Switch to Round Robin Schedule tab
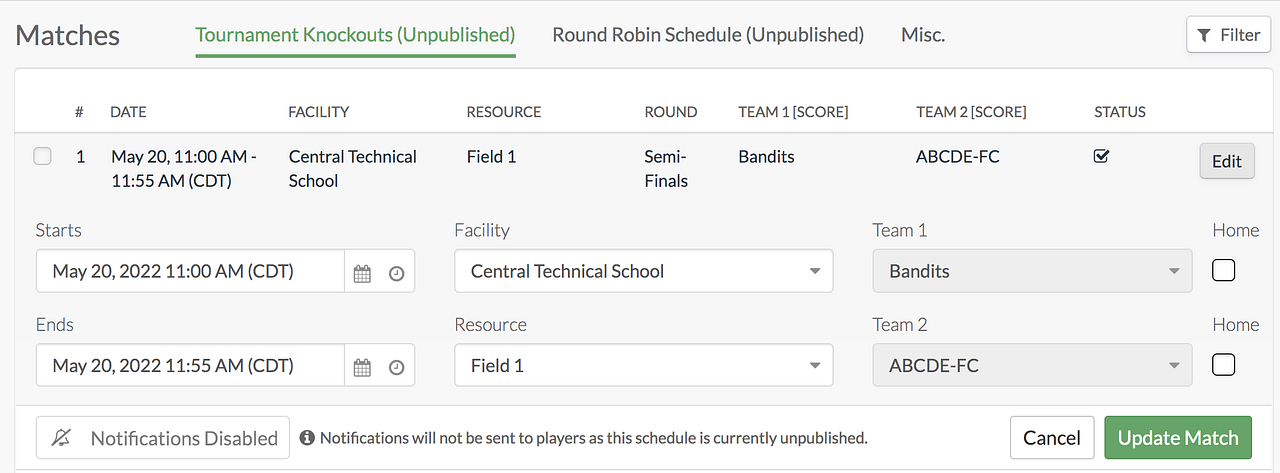The width and height of the screenshot is (1280, 473). pyautogui.click(x=708, y=35)
